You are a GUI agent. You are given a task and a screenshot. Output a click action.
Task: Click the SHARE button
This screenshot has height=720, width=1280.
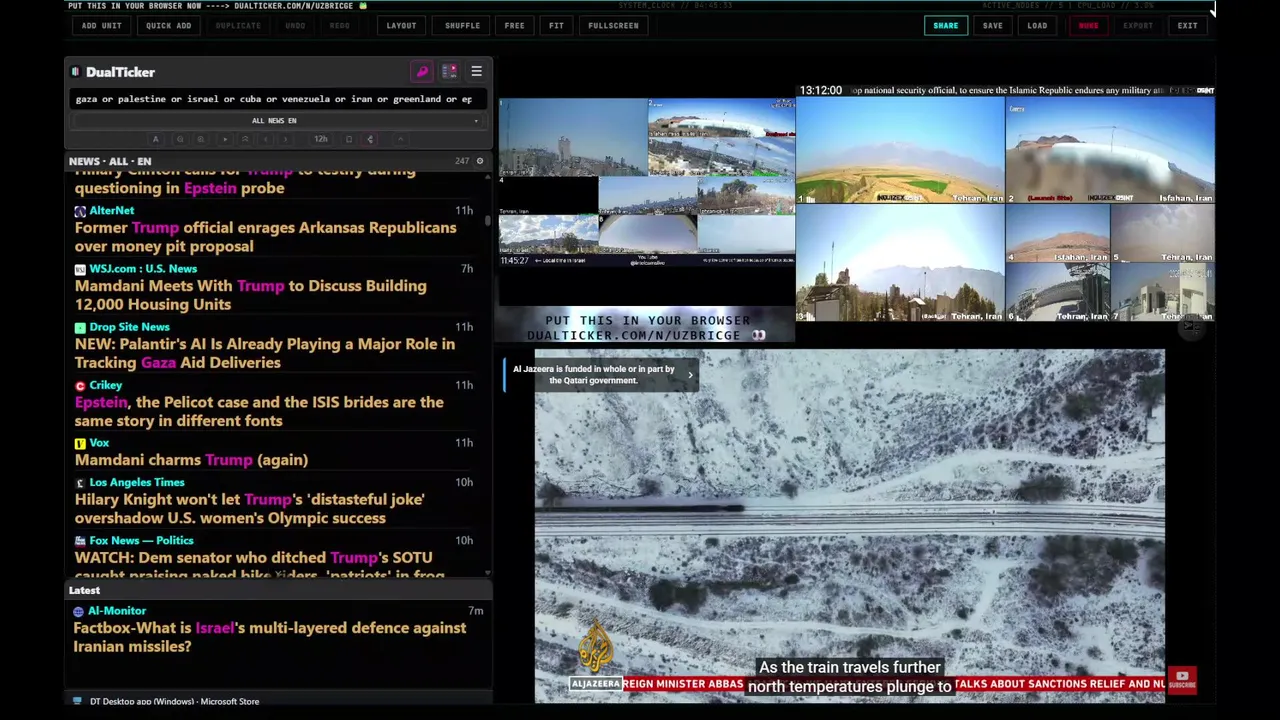945,26
